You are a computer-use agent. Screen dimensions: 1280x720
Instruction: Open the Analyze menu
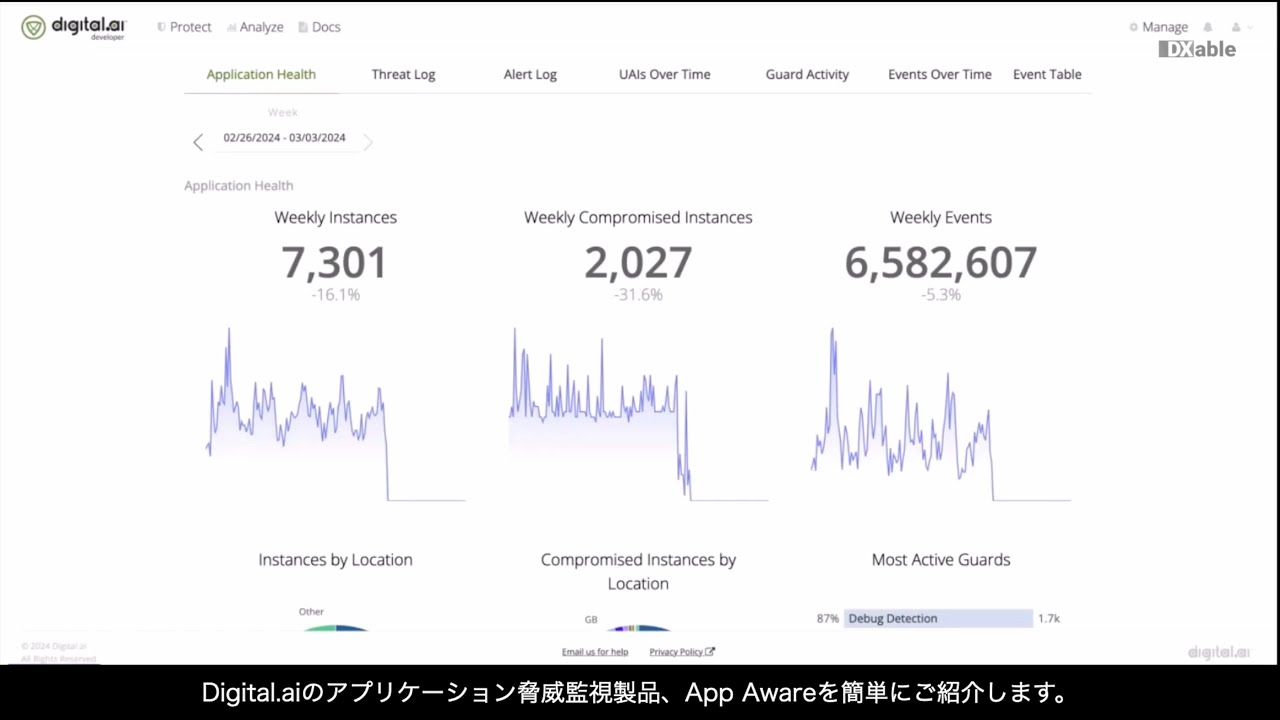(x=255, y=27)
